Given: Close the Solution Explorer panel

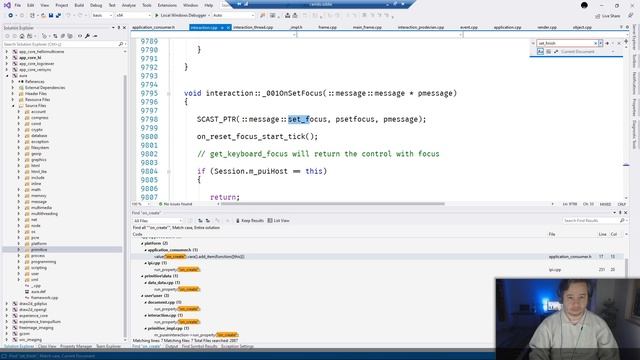Looking at the screenshot, I should coord(124,28).
